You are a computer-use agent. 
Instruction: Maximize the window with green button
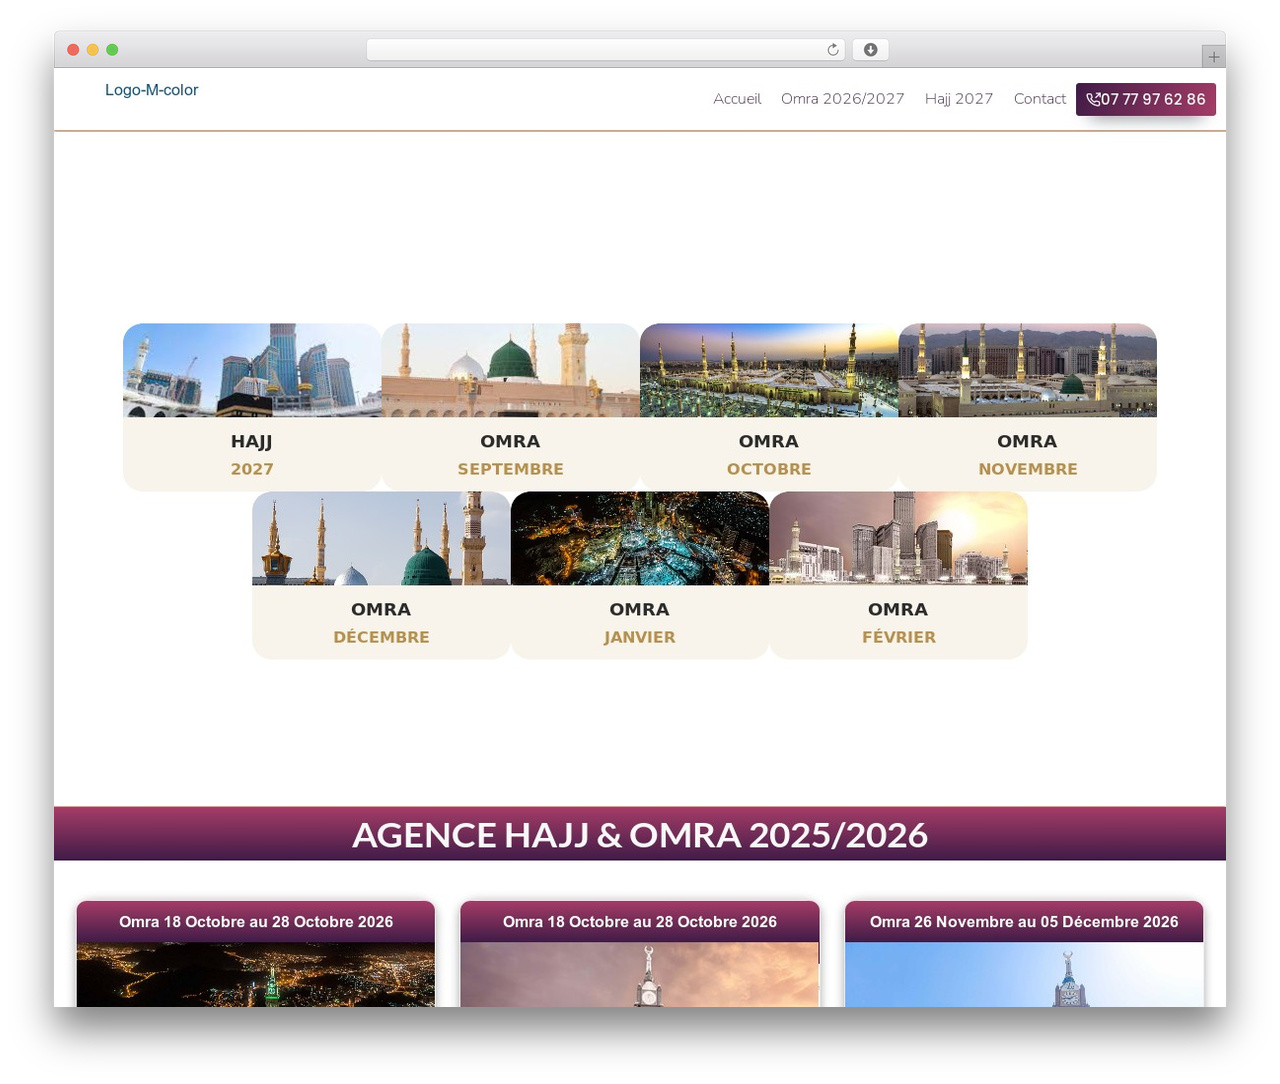112,50
